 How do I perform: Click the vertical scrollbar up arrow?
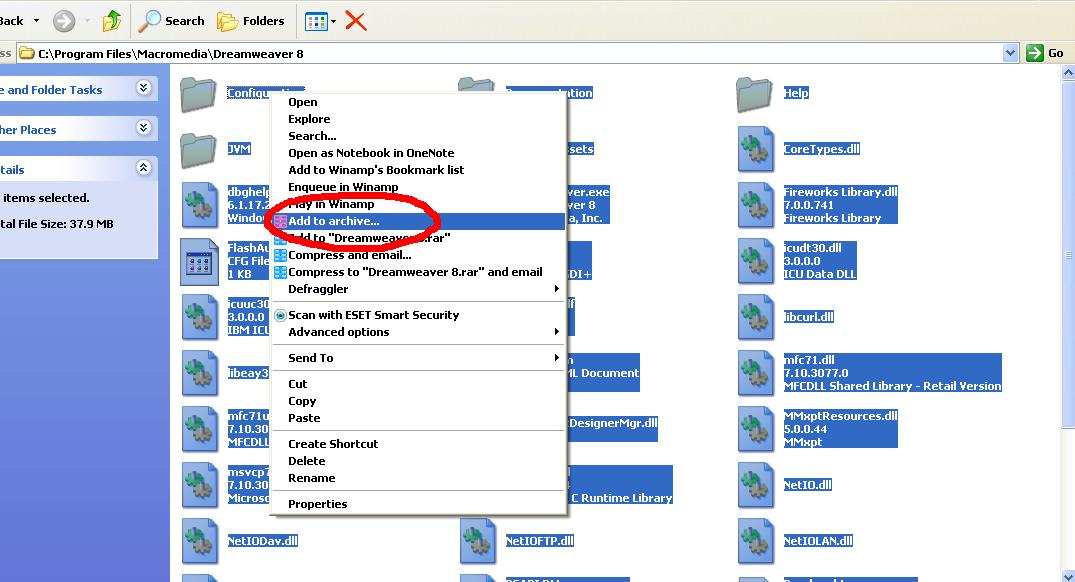[1068, 72]
